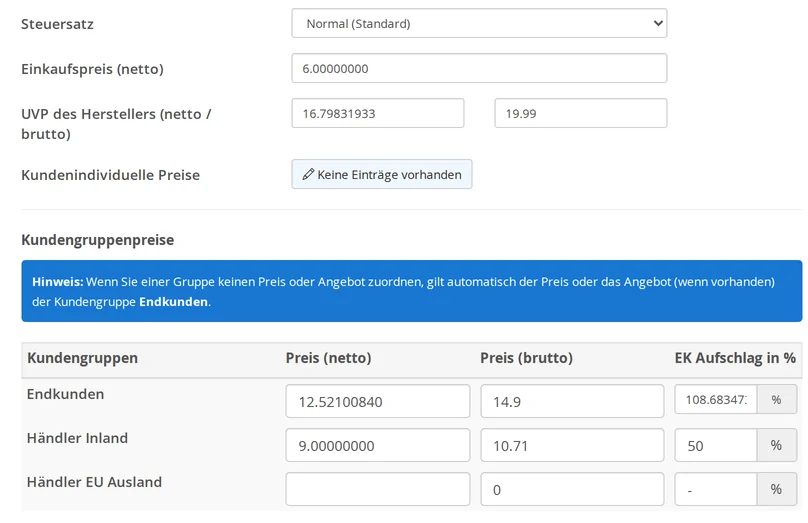
Task: Click the Preis (brutto) column header
Action: (526, 358)
